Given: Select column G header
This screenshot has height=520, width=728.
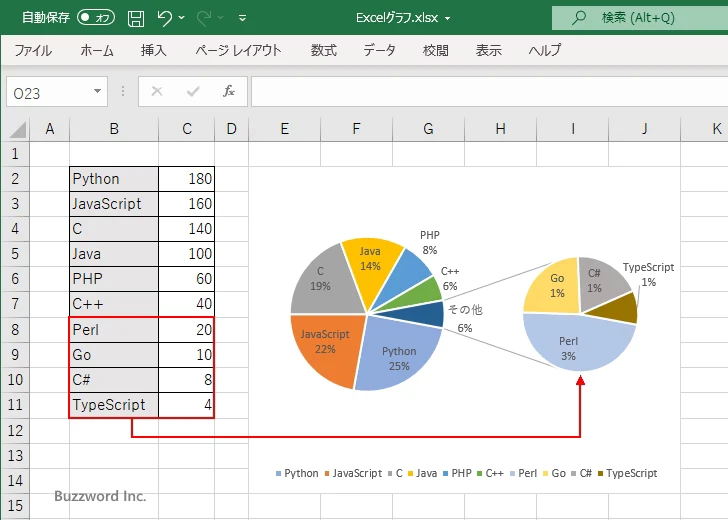Looking at the screenshot, I should [x=428, y=129].
